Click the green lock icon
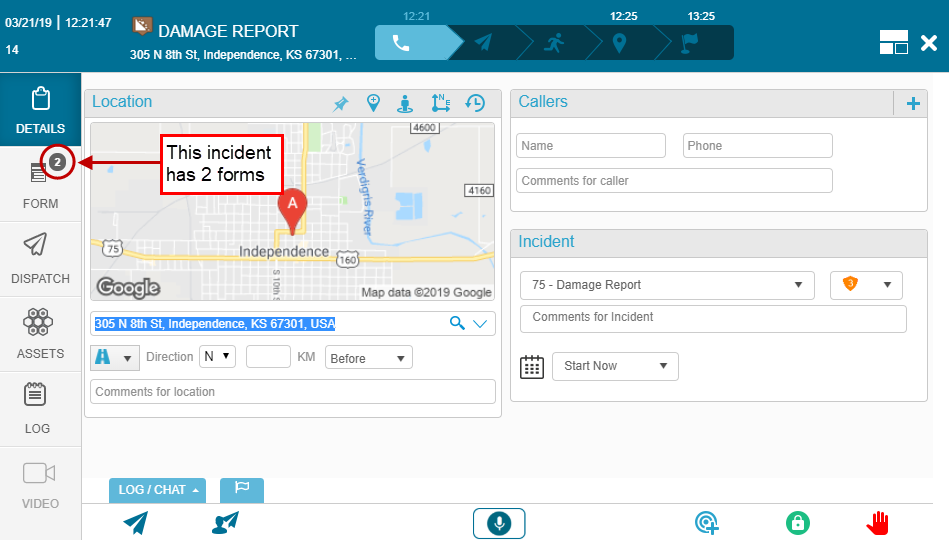Screen dimensions: 949x540 point(798,522)
